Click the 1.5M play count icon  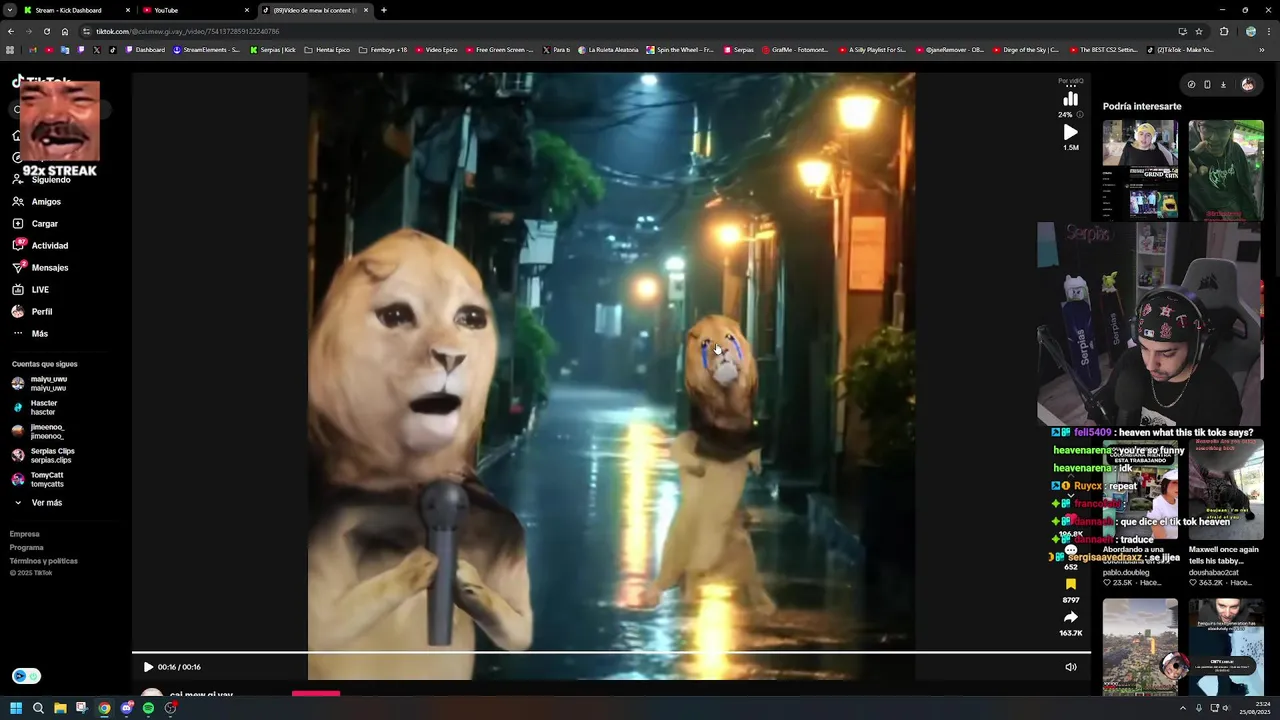tap(1071, 132)
